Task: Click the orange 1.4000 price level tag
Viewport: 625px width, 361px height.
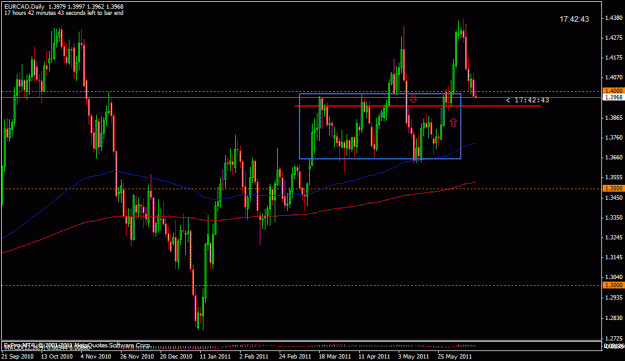Action: pyautogui.click(x=613, y=91)
